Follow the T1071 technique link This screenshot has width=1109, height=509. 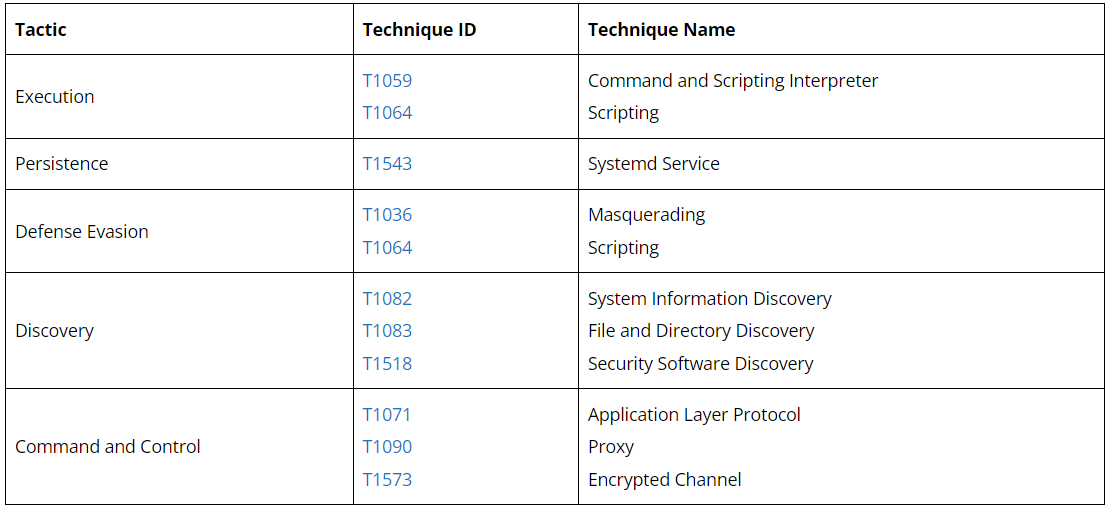coord(387,415)
